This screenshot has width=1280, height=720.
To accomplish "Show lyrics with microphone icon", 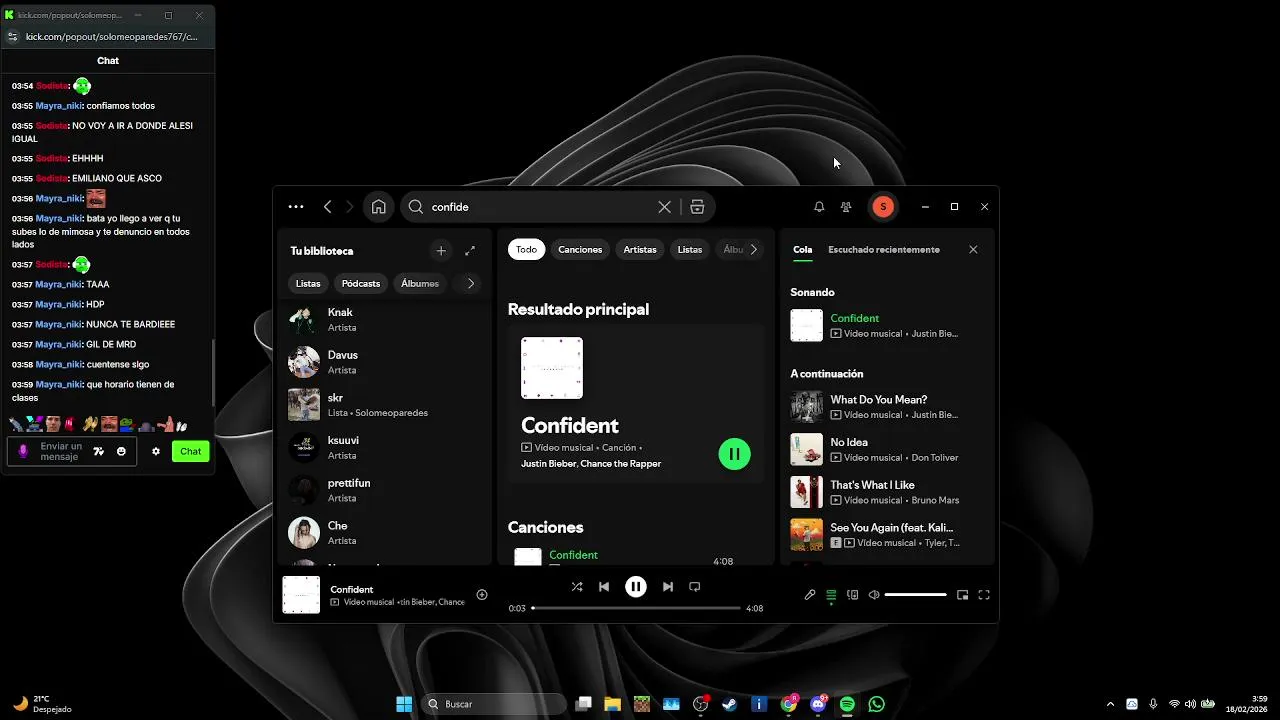I will 810,595.
